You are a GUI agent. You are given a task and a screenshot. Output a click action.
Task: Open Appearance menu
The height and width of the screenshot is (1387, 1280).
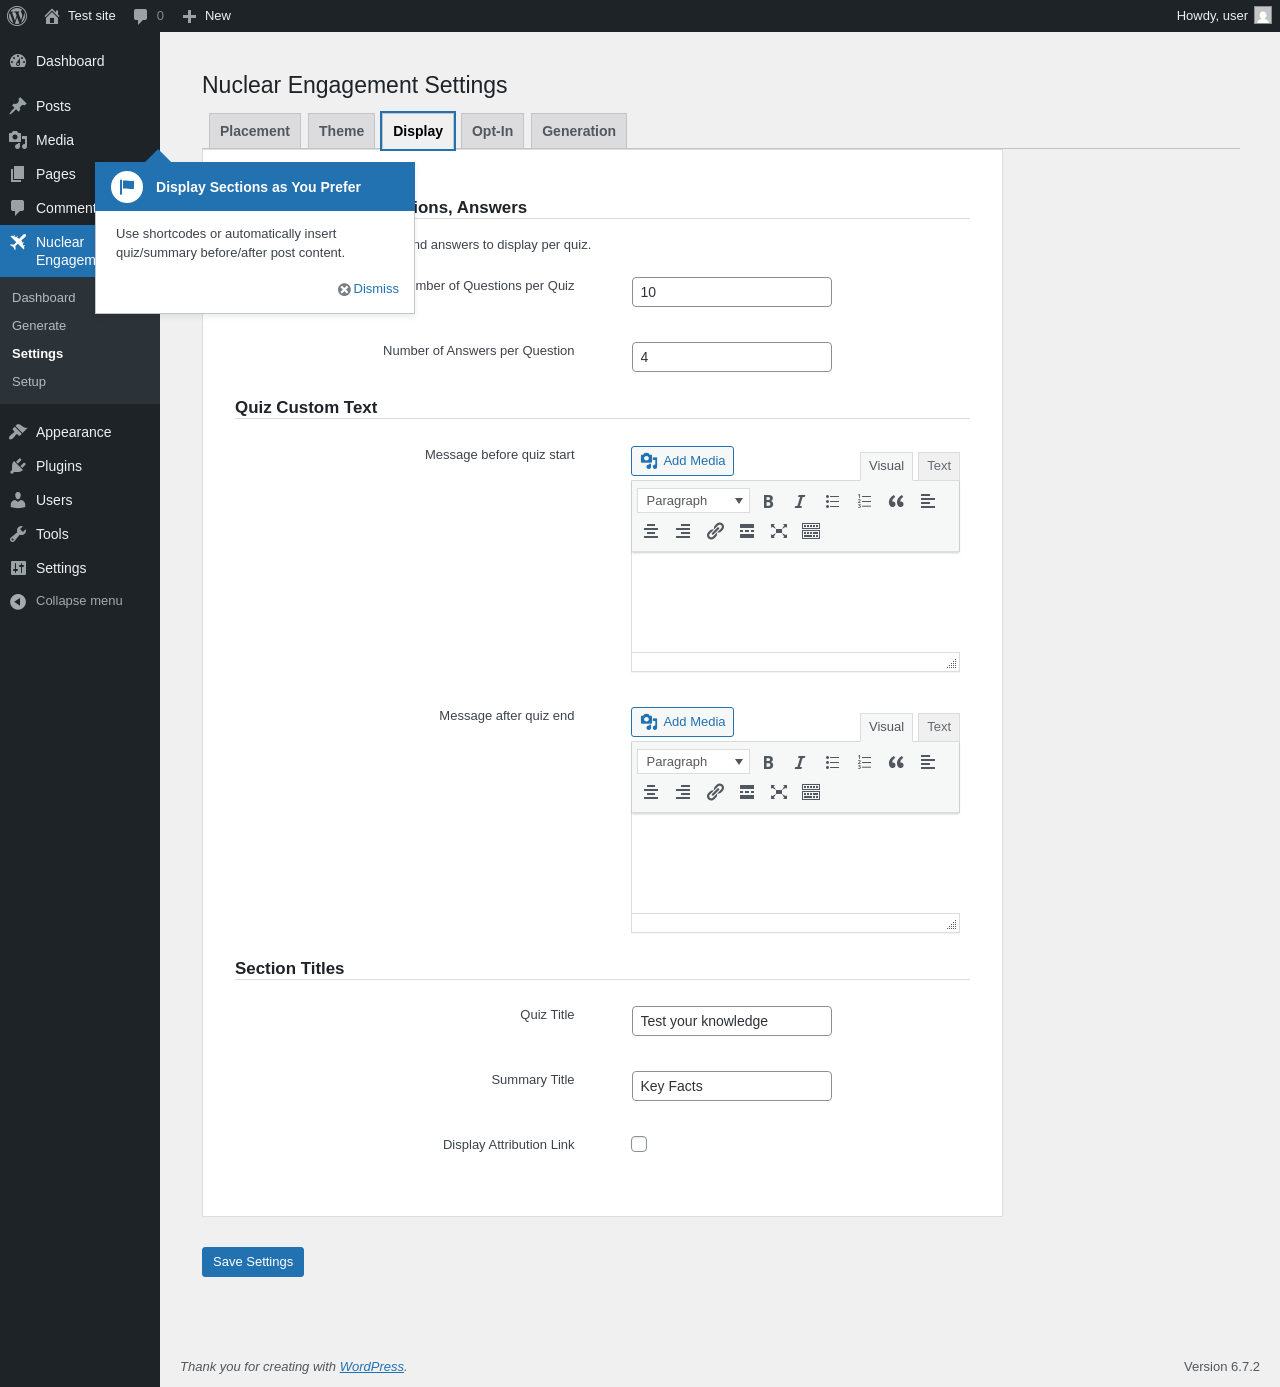pos(80,432)
